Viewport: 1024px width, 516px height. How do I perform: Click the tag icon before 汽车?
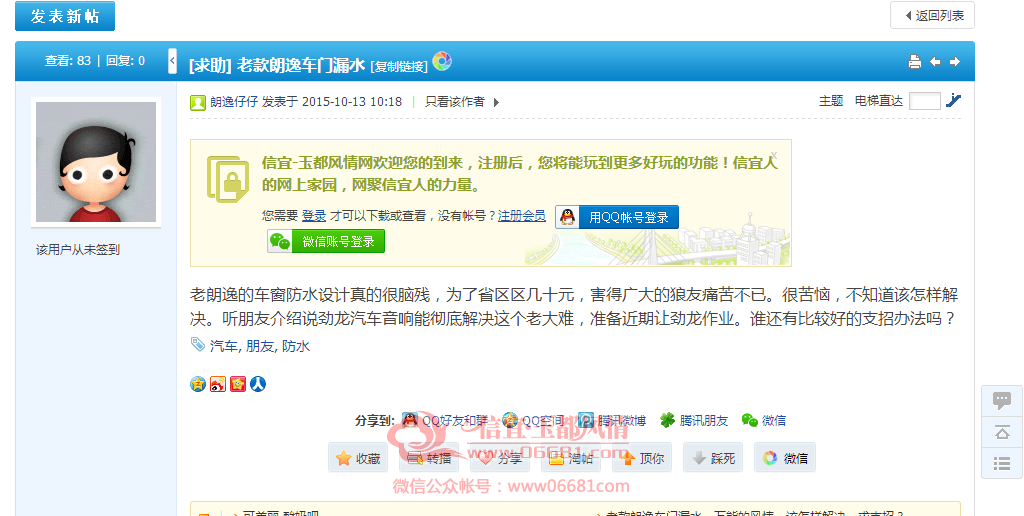point(198,344)
